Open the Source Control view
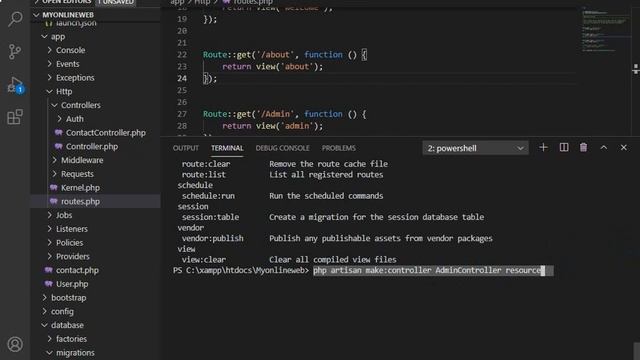The height and width of the screenshot is (360, 640). point(15,52)
